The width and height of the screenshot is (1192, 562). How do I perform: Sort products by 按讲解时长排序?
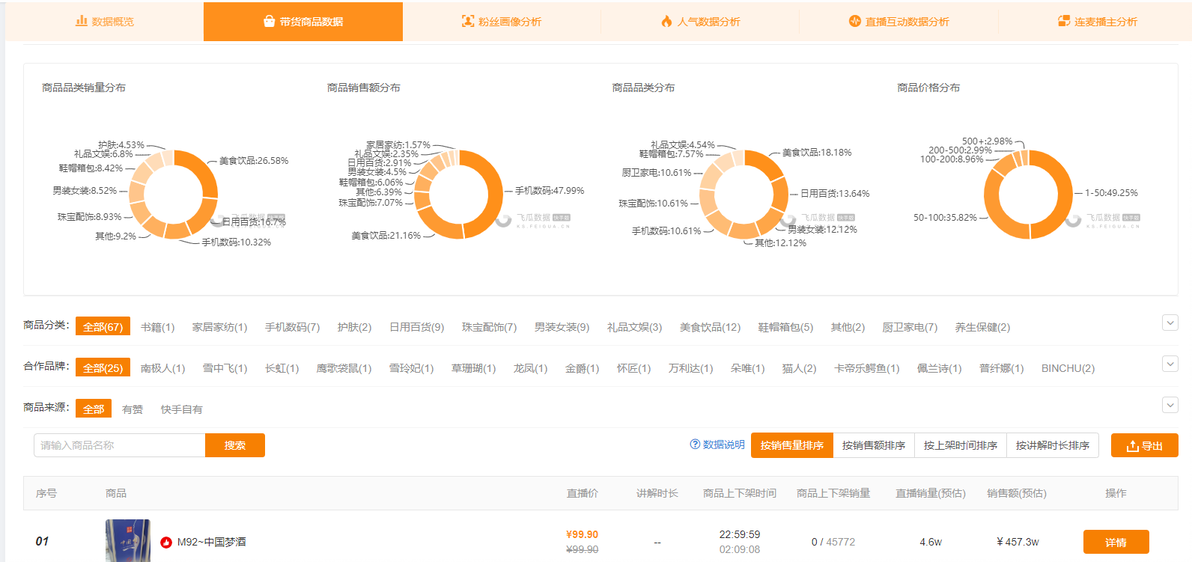pos(1053,446)
